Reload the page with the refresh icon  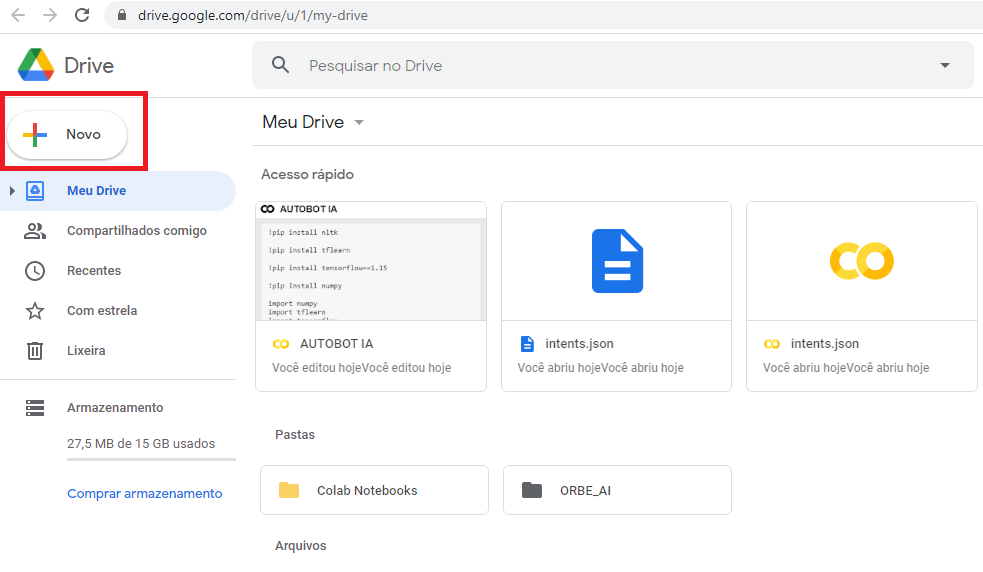pyautogui.click(x=82, y=15)
